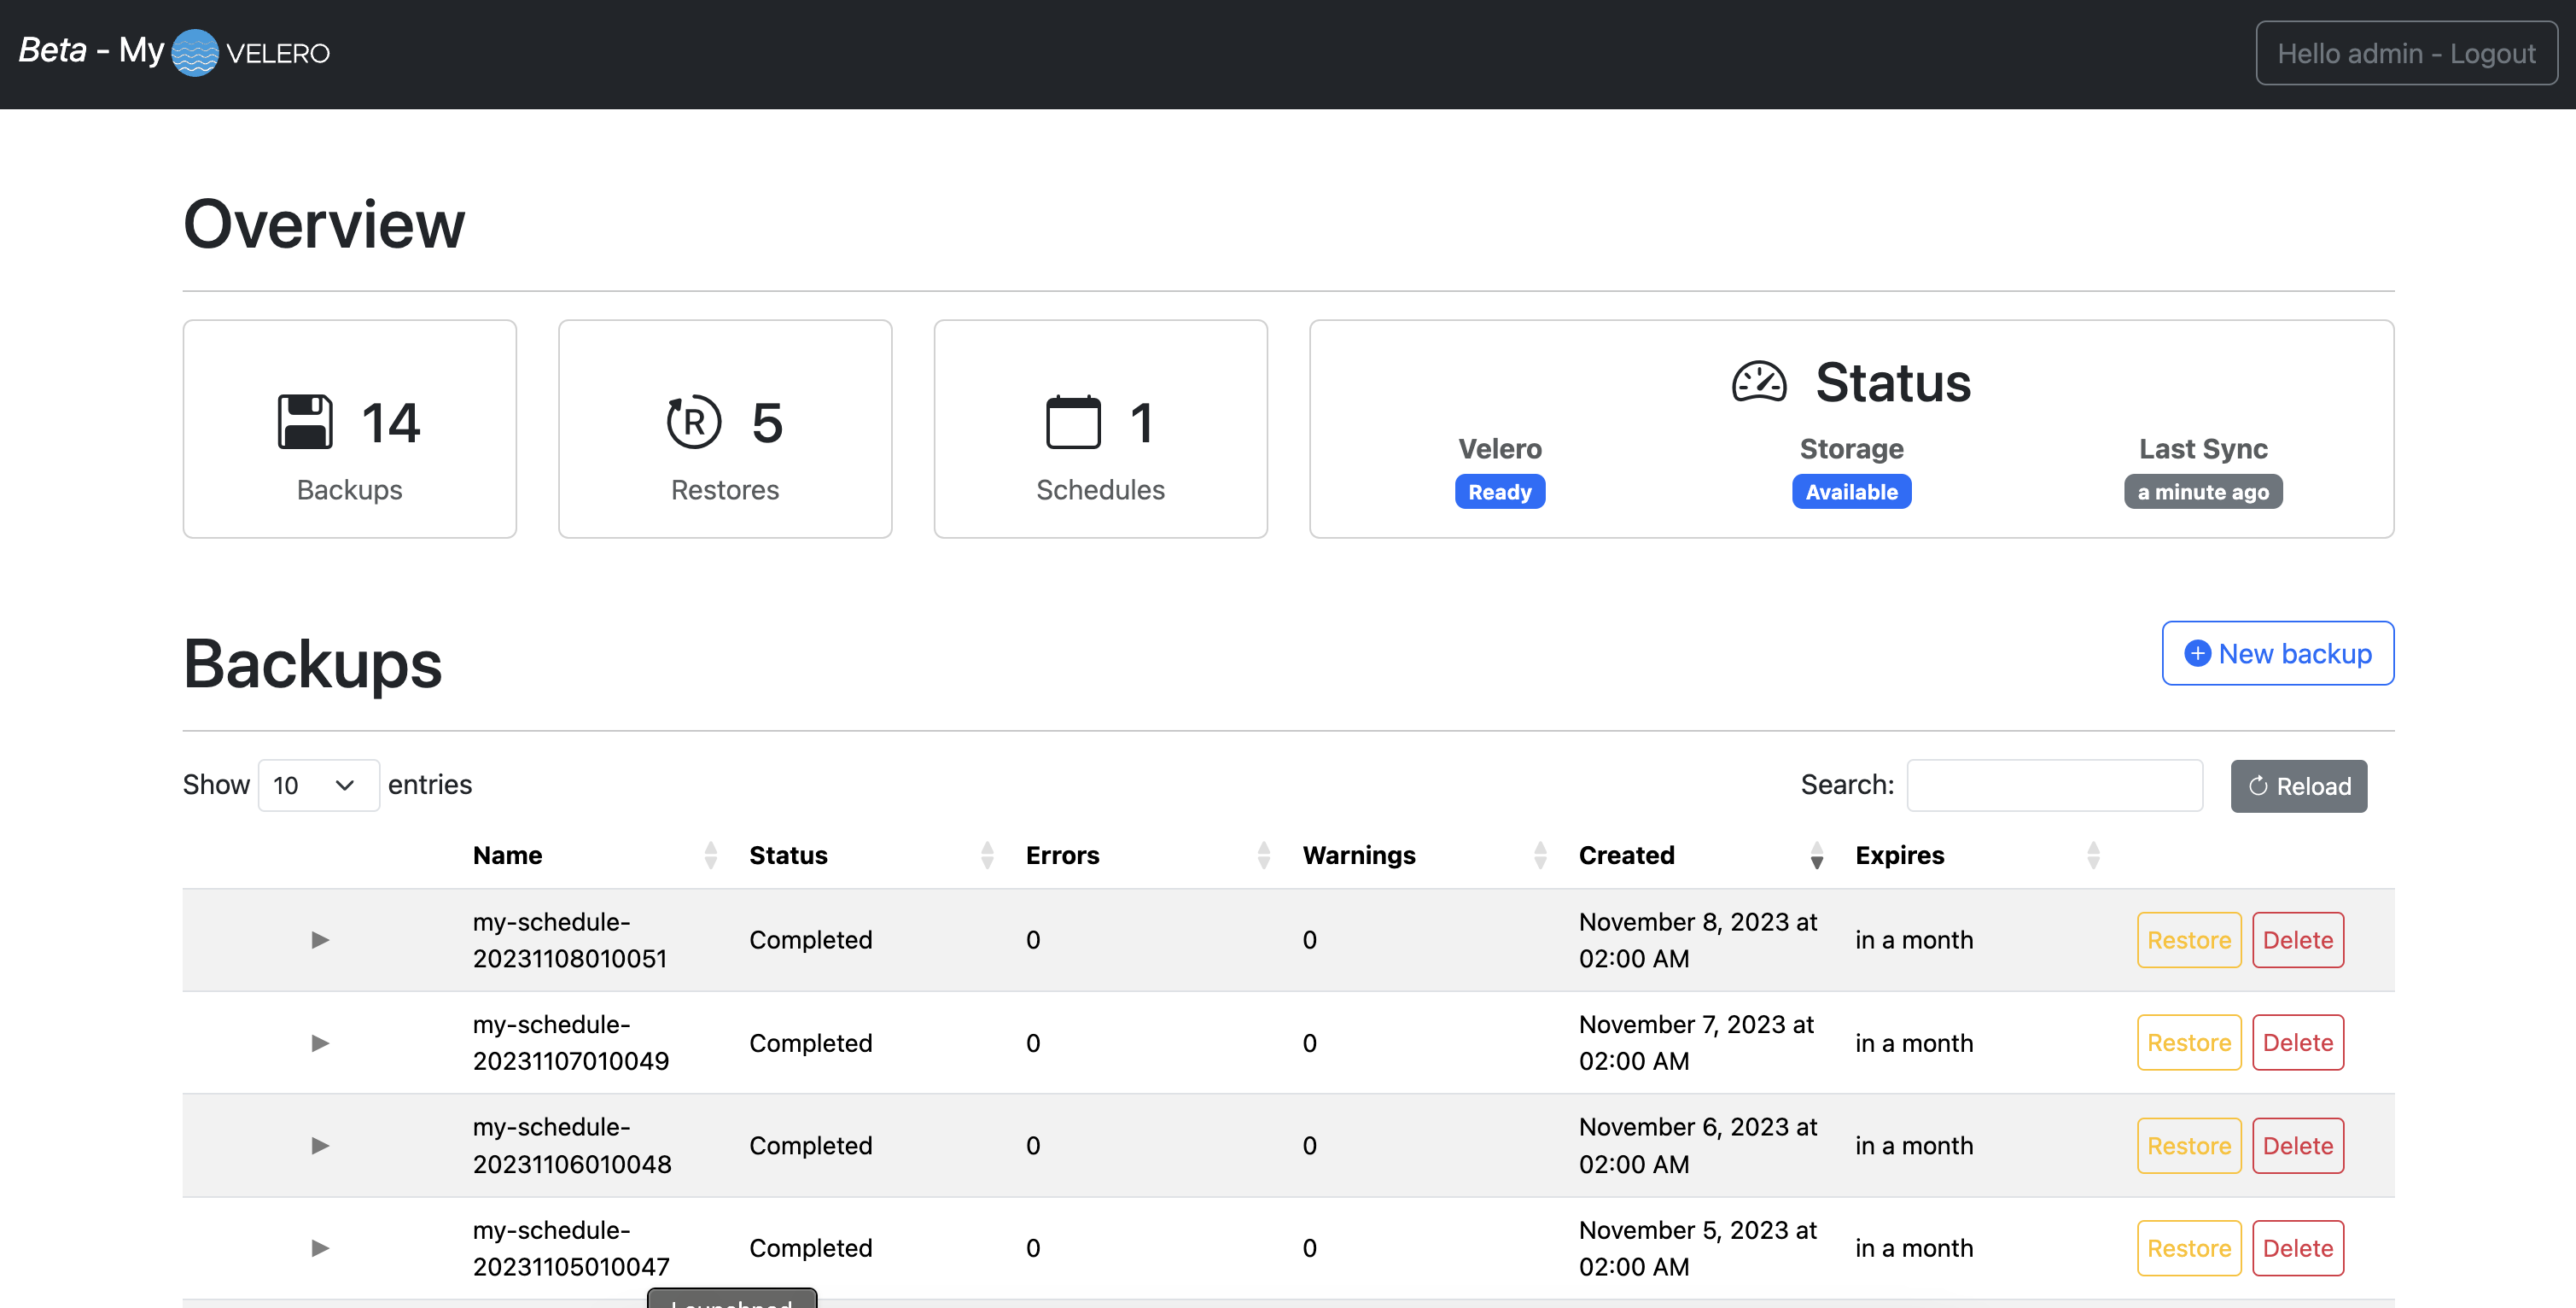
Task: Click the calendar Schedules icon
Action: (1073, 422)
